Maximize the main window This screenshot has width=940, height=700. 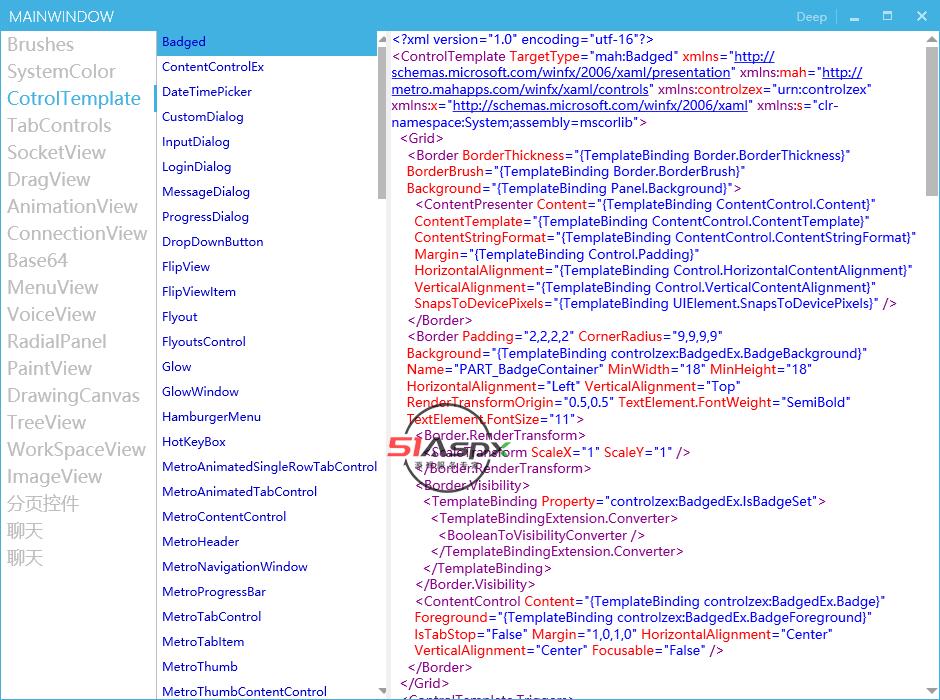(x=887, y=16)
